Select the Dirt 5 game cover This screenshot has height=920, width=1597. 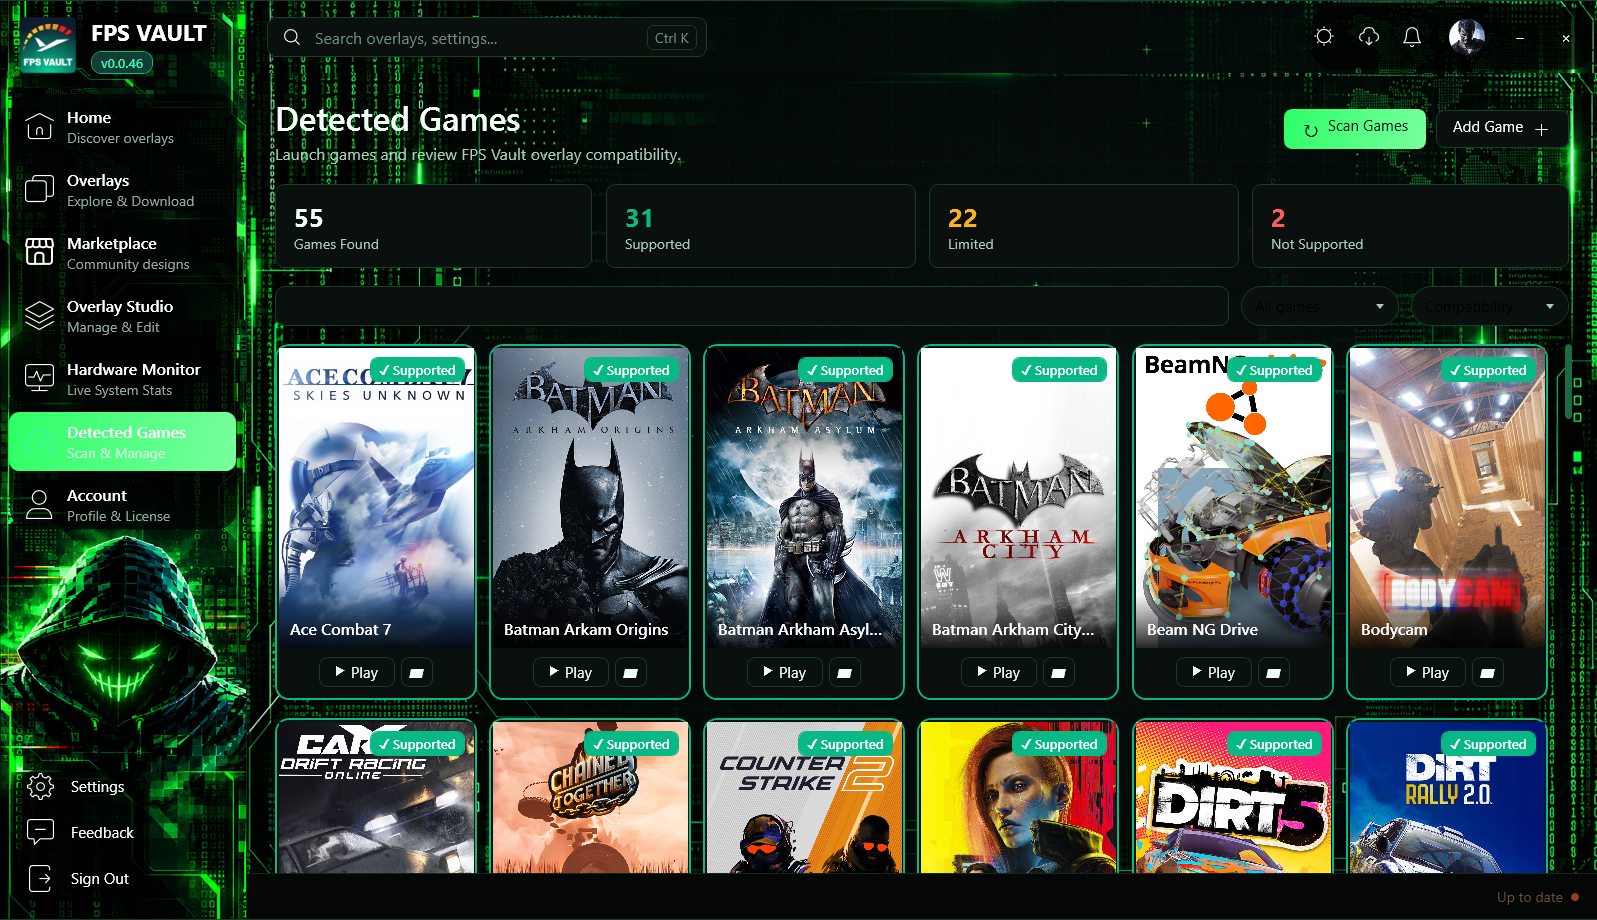[1233, 797]
